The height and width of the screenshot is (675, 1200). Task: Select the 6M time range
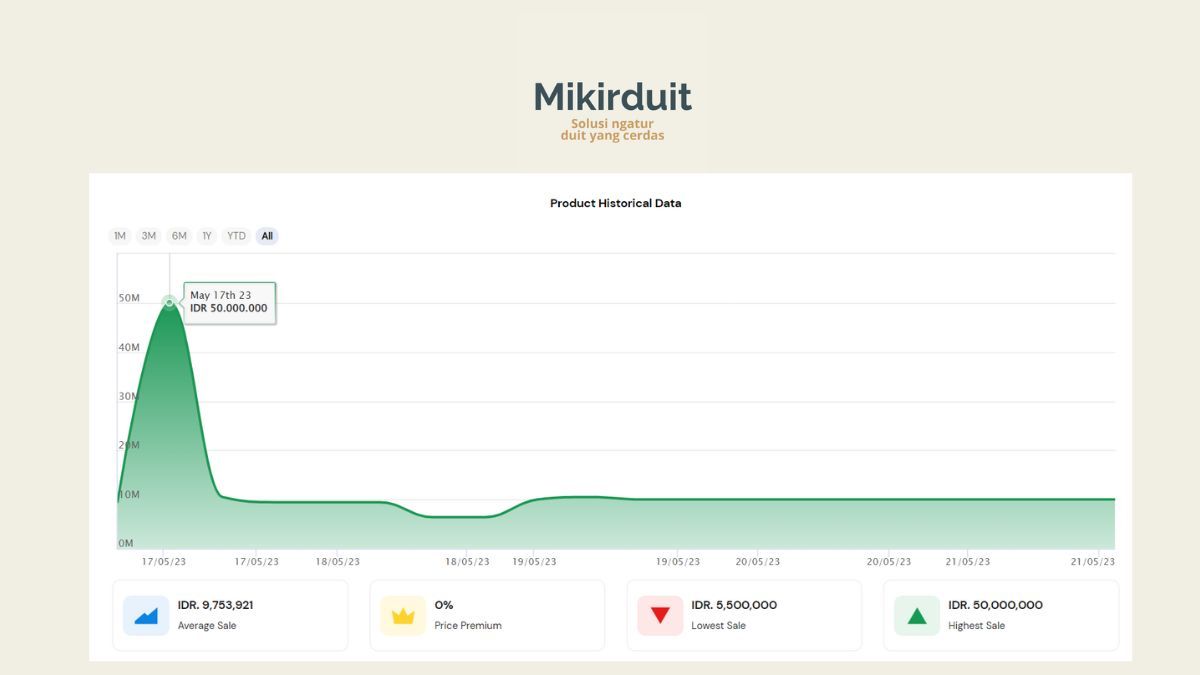[179, 236]
